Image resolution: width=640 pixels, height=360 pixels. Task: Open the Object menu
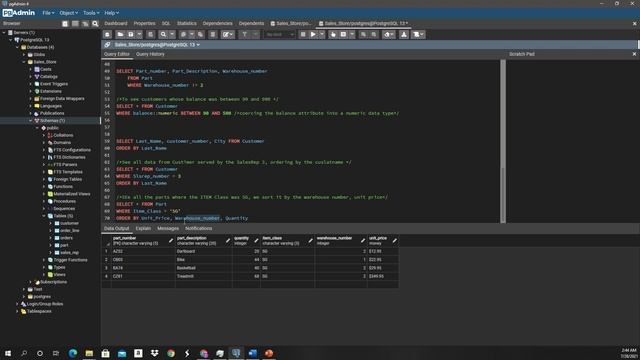68,13
